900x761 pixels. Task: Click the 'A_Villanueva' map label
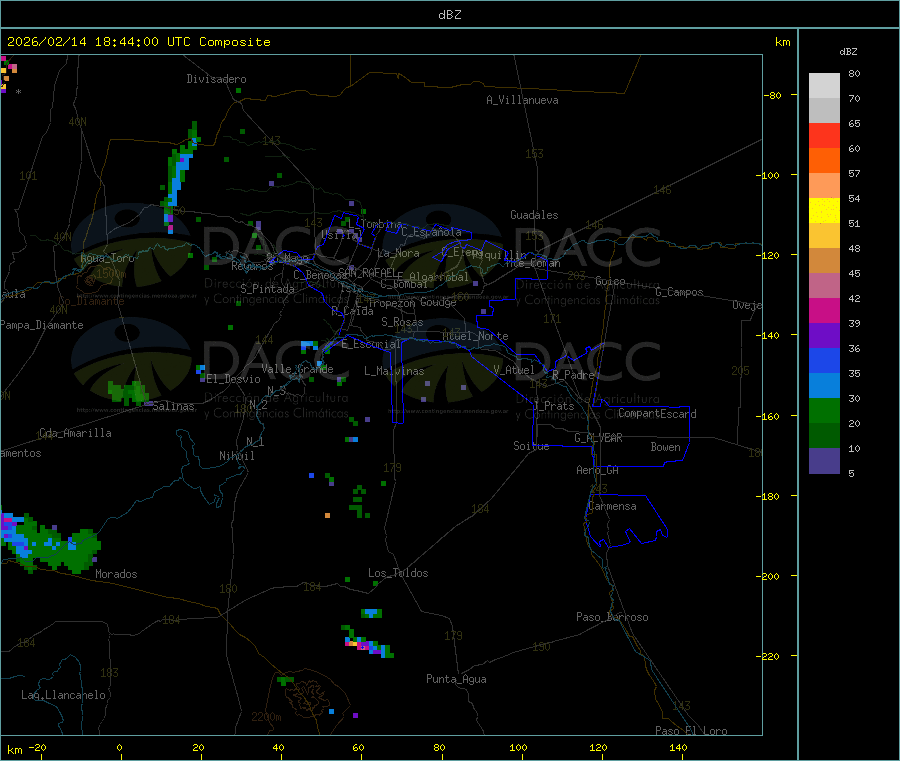click(522, 100)
